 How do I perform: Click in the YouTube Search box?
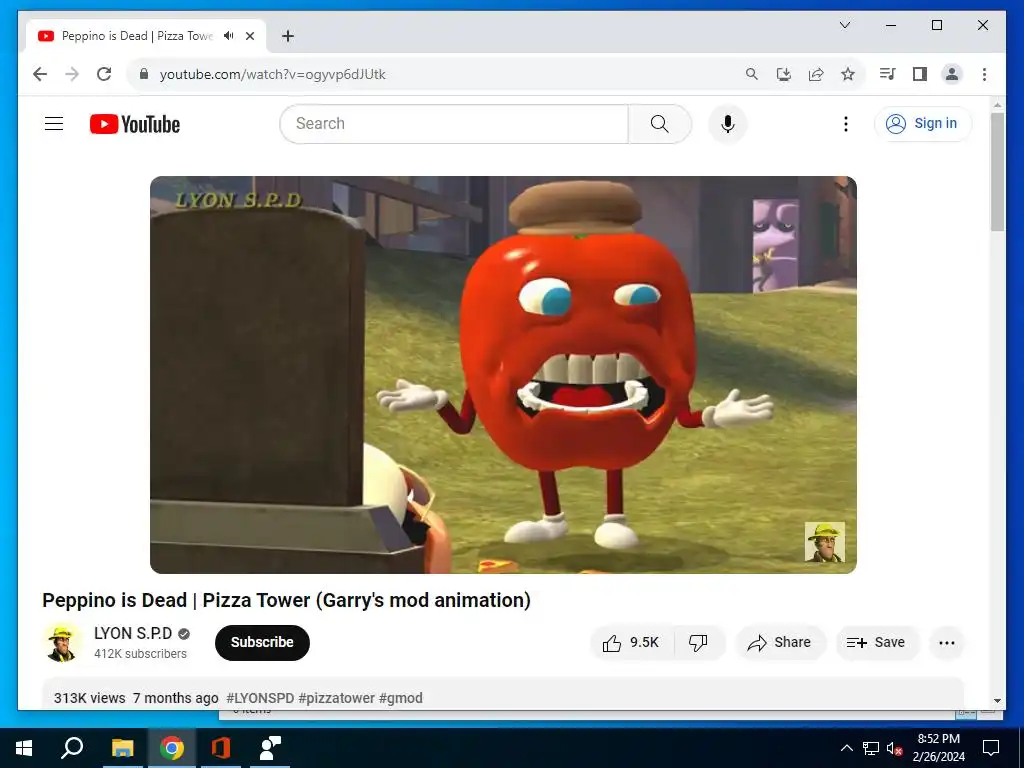pos(454,123)
